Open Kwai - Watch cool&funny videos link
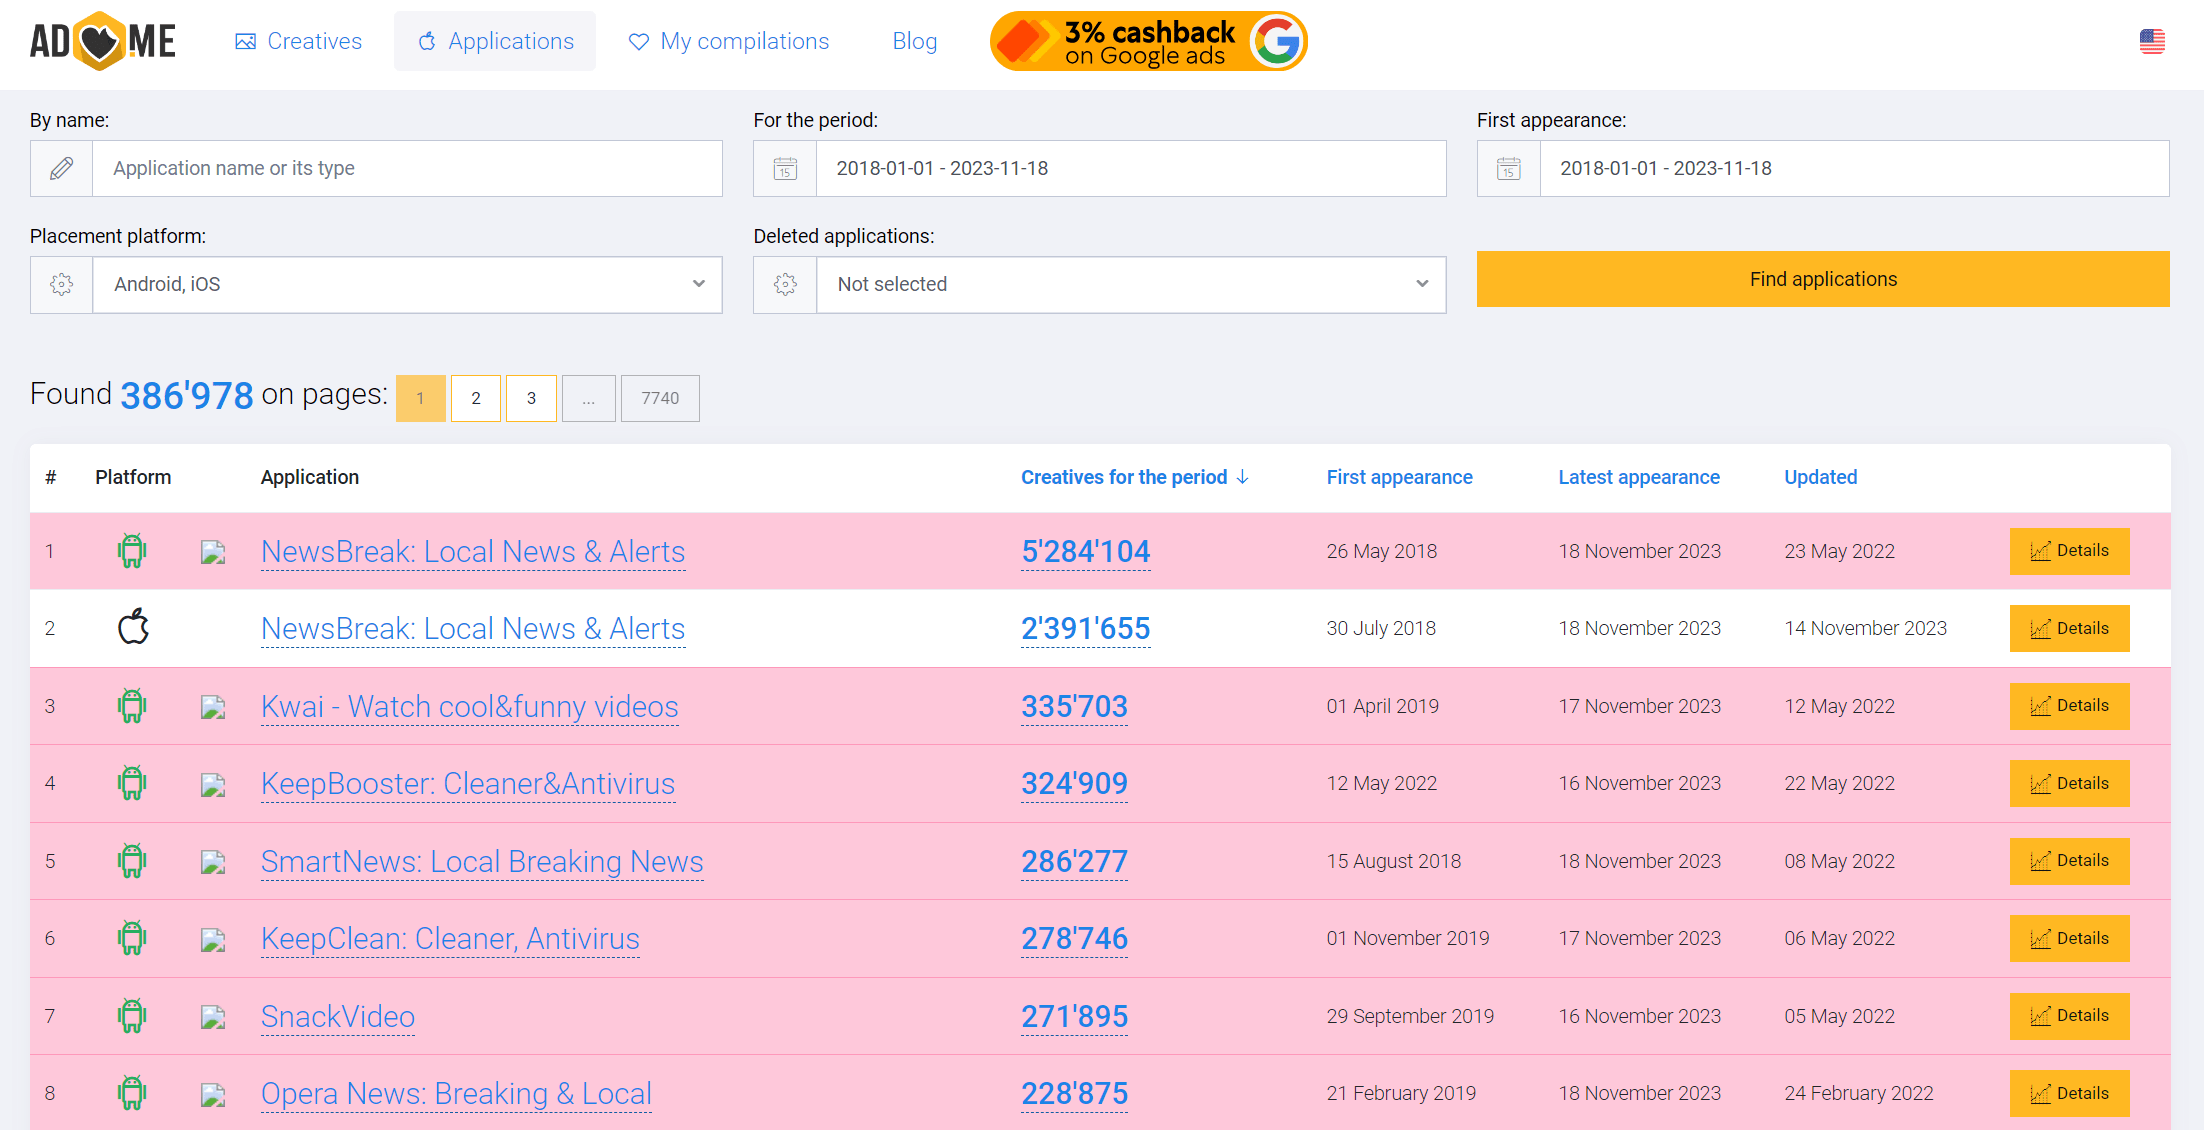 point(470,706)
